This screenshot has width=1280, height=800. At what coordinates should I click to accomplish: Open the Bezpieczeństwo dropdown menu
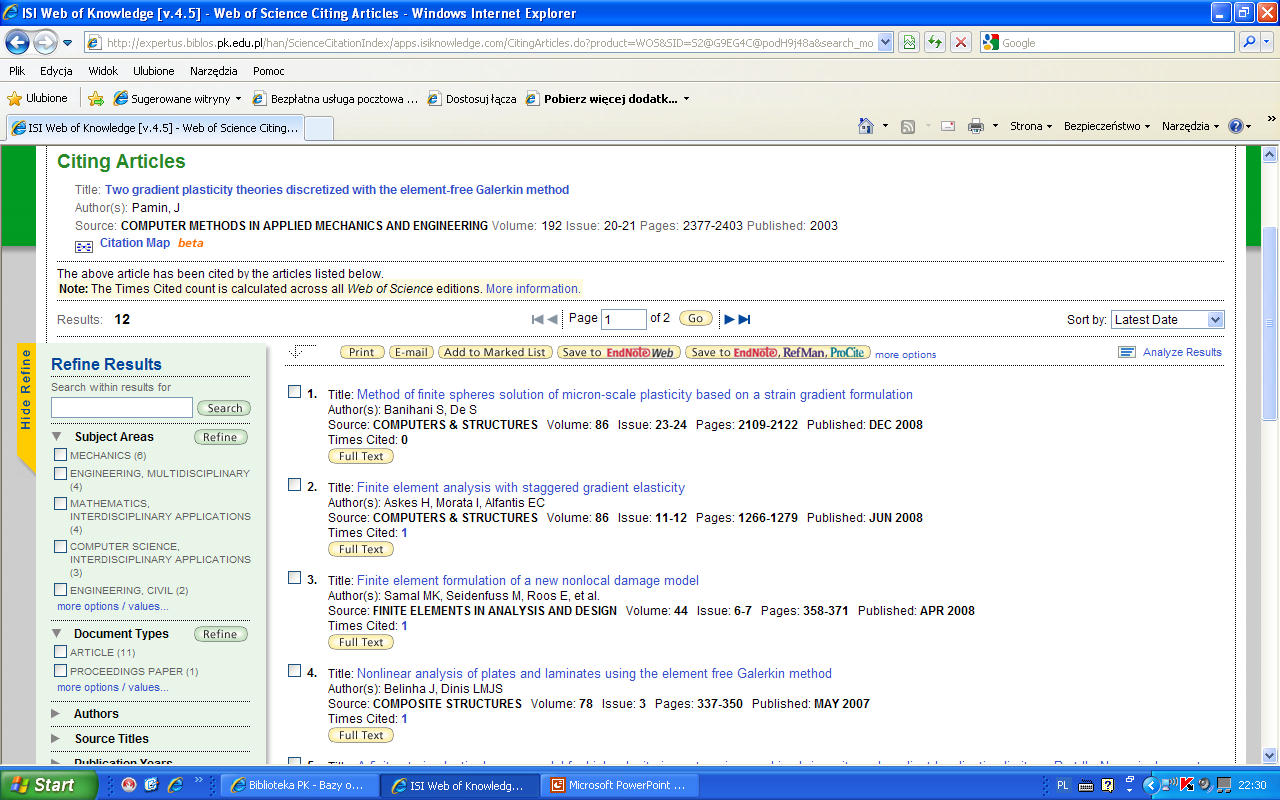1107,126
